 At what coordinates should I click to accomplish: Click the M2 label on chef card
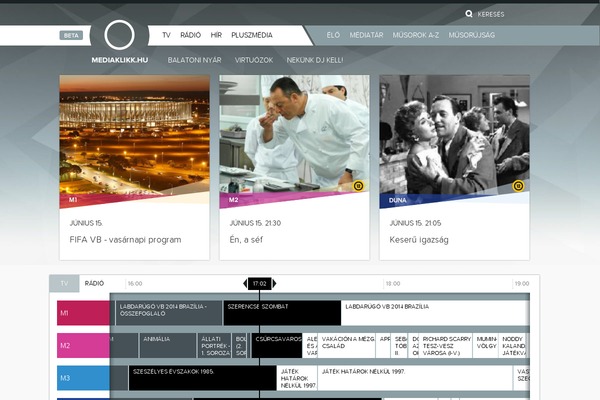tap(233, 200)
